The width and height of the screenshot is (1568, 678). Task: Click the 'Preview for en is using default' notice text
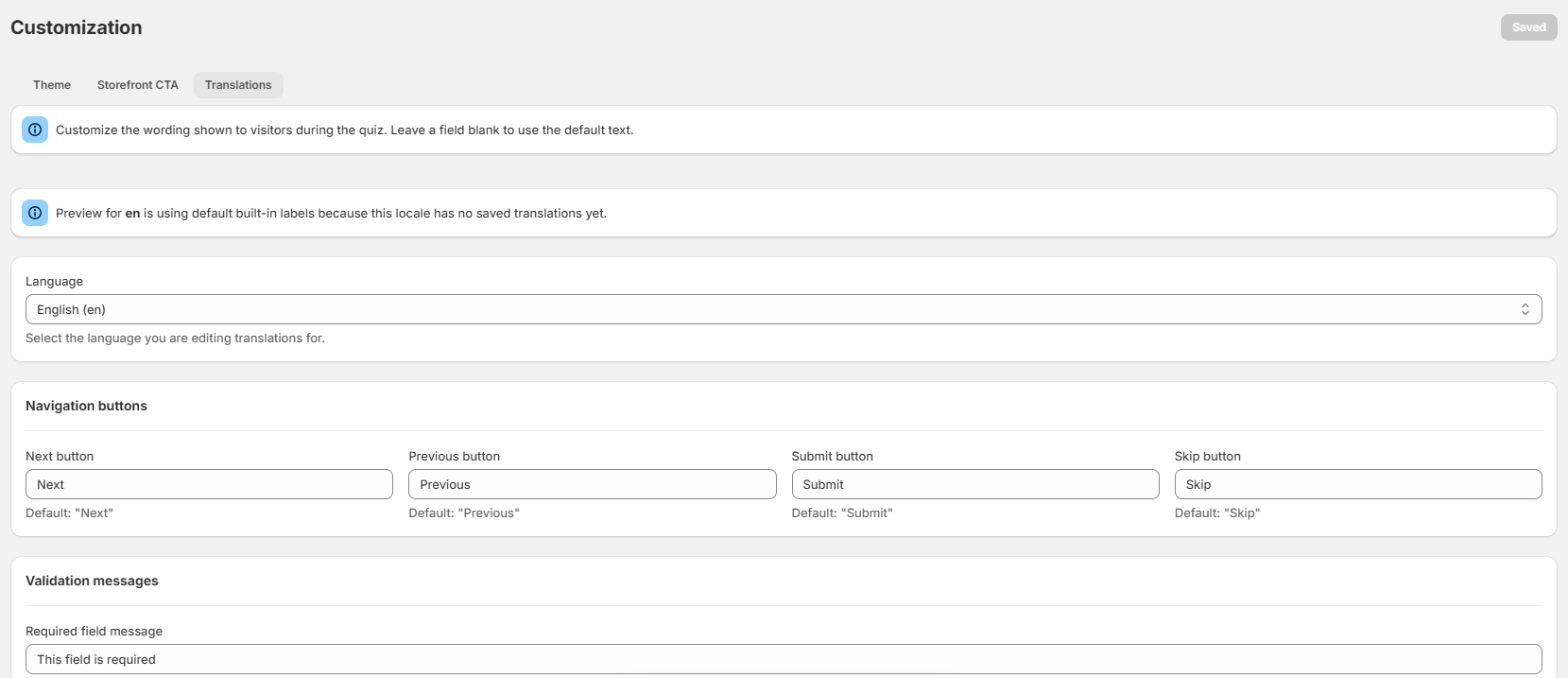tap(331, 213)
